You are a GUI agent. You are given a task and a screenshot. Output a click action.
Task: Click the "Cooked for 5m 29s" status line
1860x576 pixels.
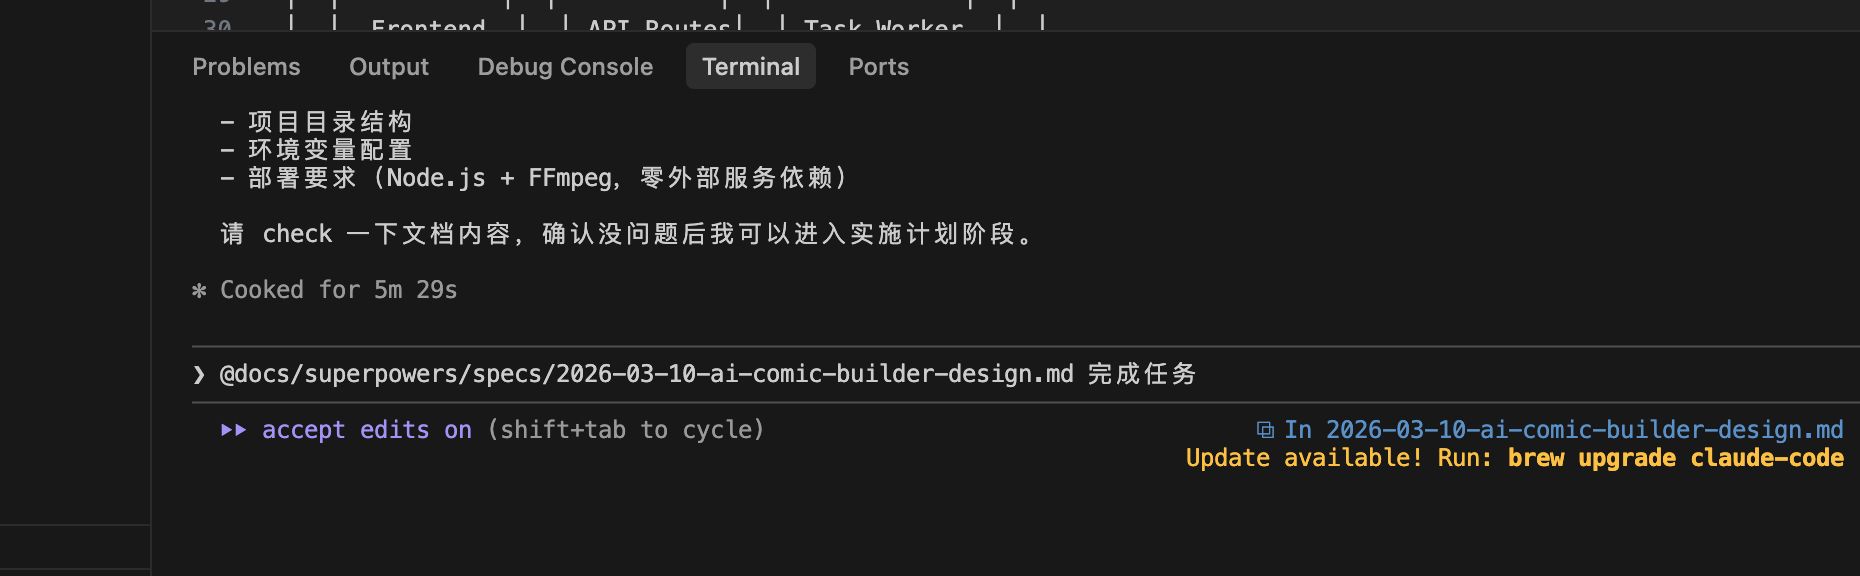tap(338, 290)
